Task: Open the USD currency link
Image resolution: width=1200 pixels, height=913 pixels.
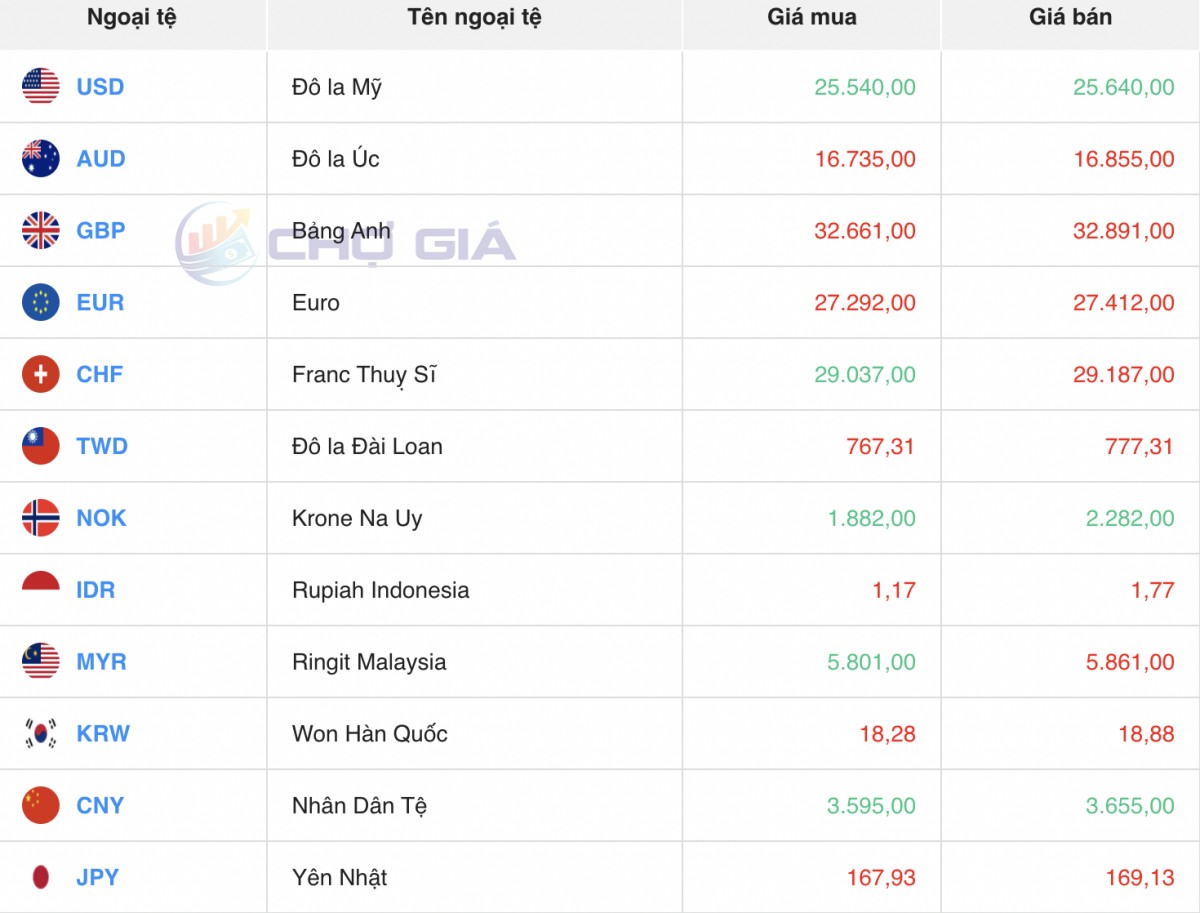Action: point(100,87)
